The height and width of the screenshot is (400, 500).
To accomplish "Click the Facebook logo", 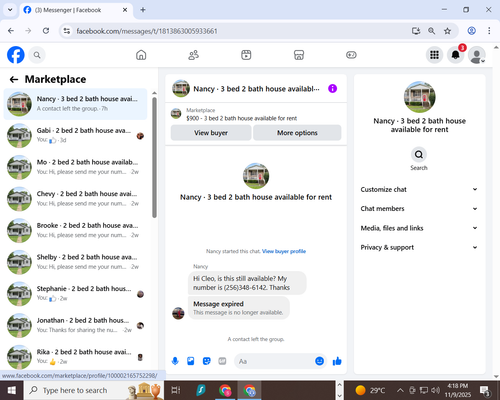I will (x=16, y=55).
